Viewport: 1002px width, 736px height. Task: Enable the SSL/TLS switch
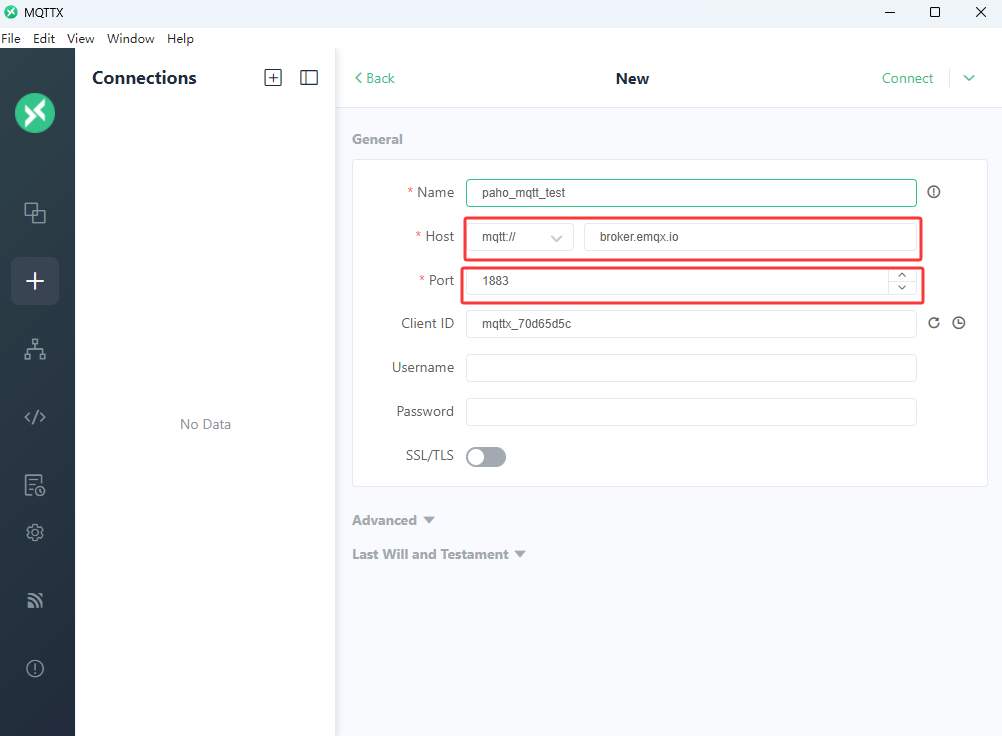click(x=486, y=456)
